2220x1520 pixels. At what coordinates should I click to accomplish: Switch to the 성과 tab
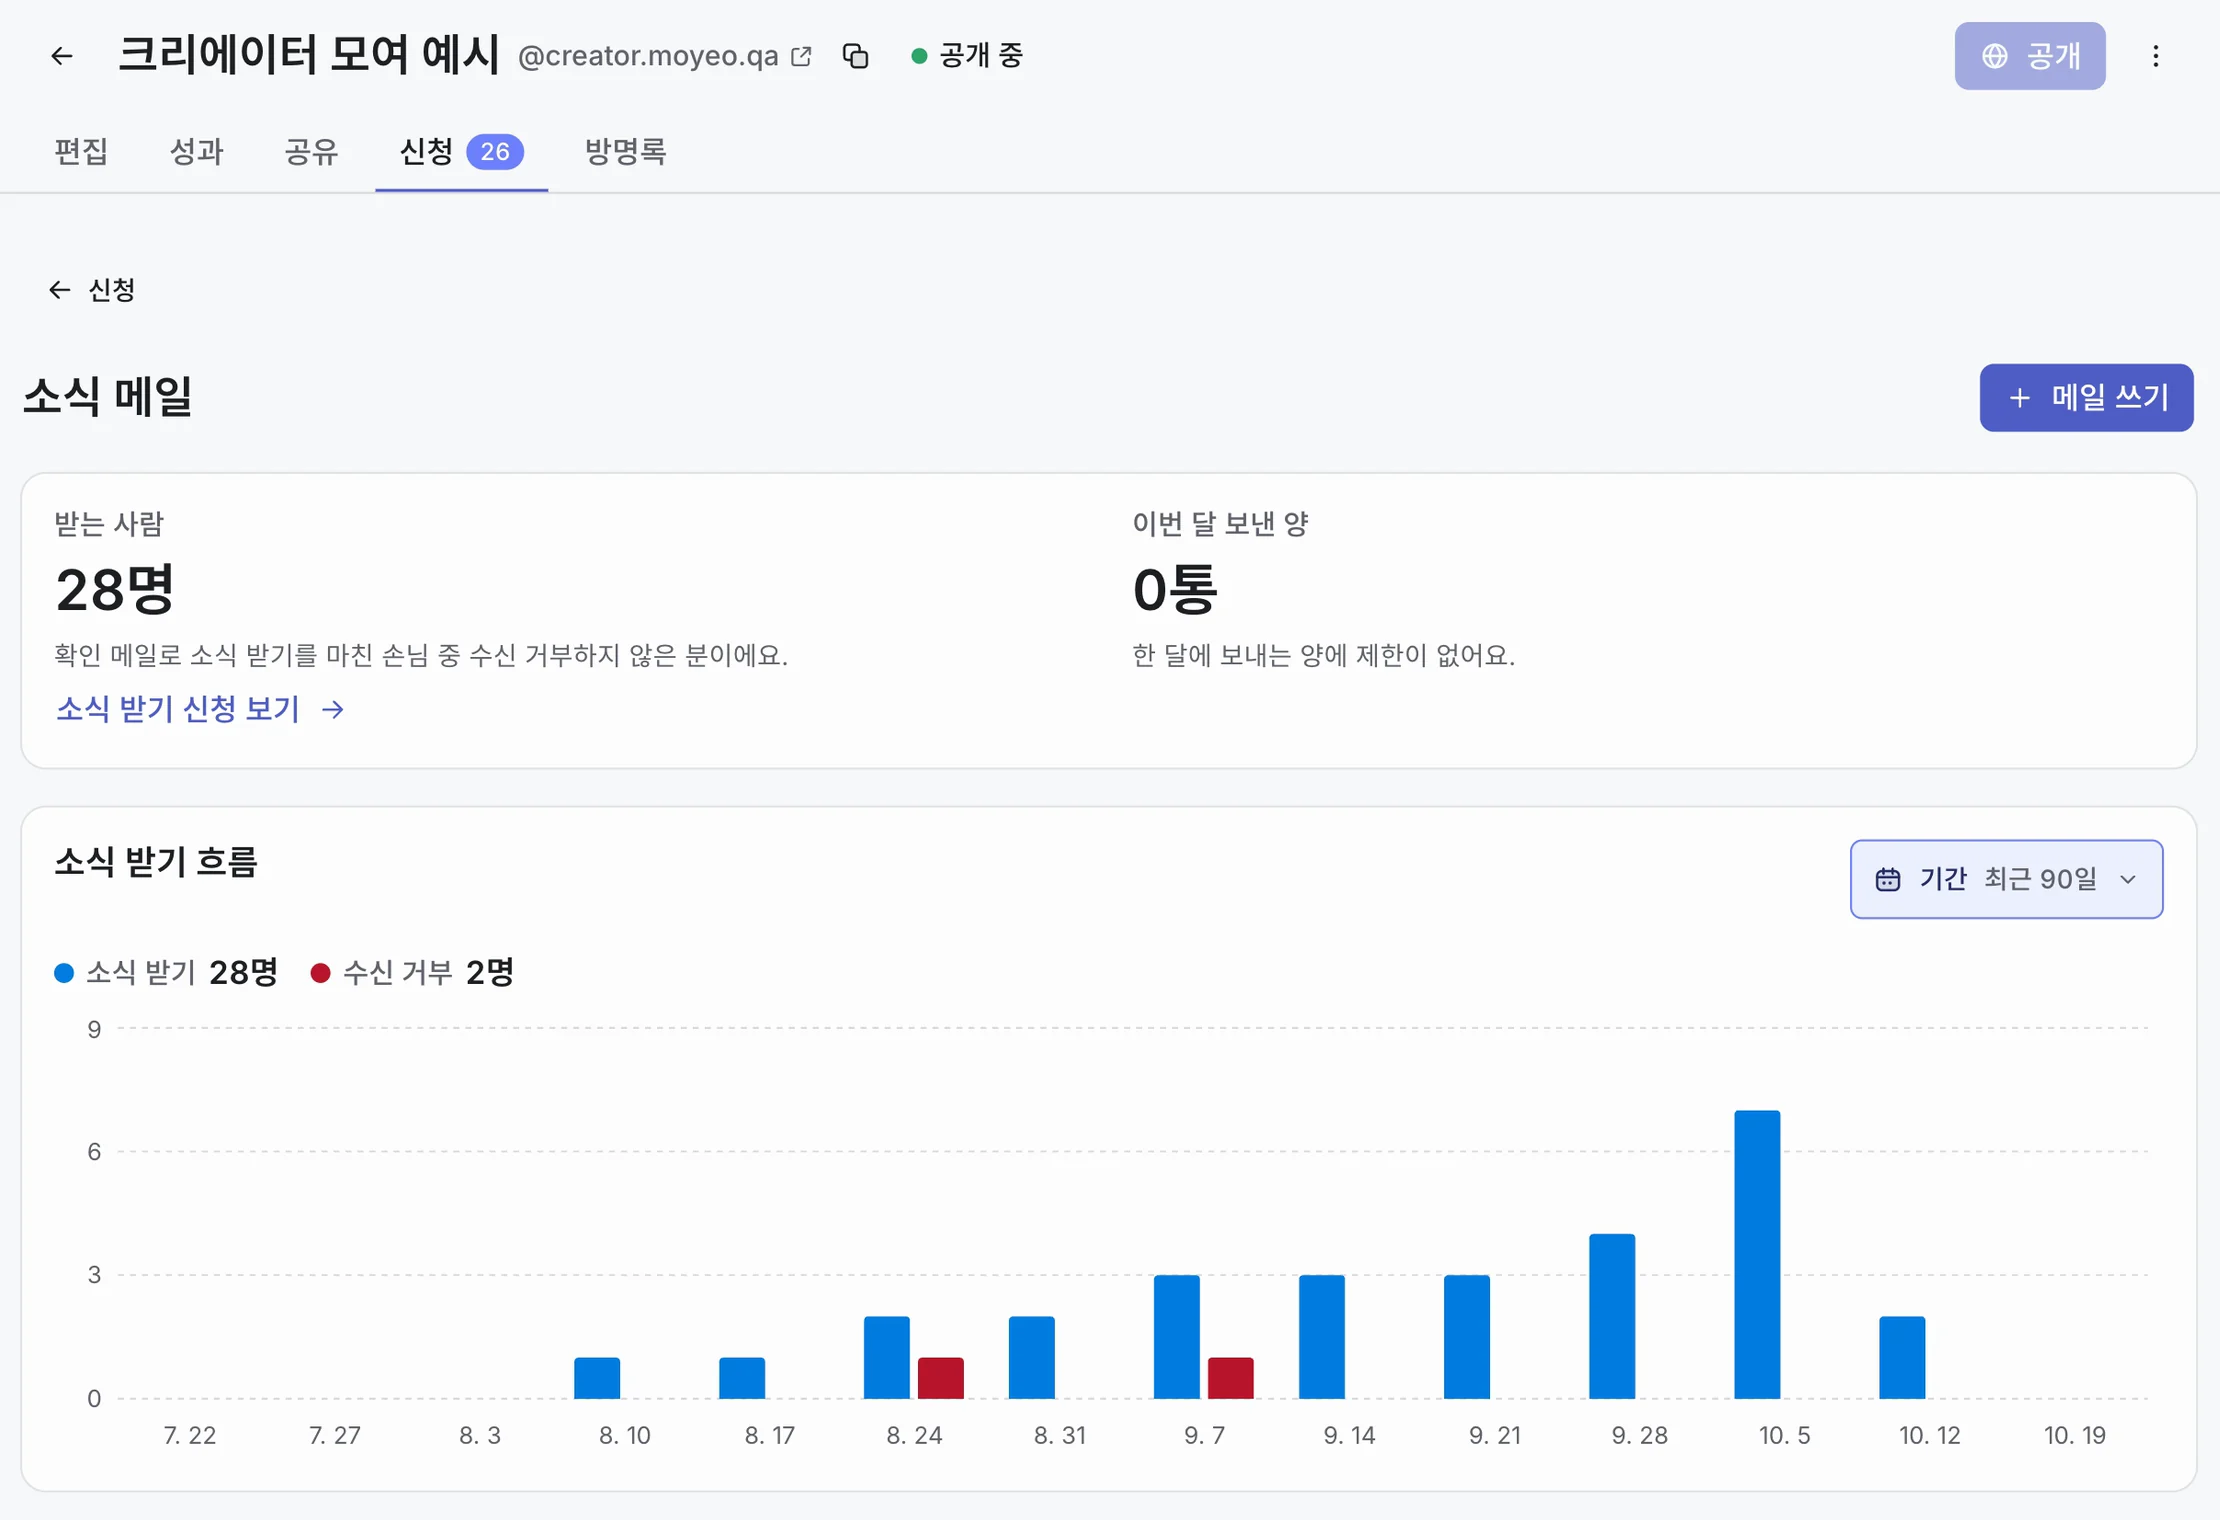pyautogui.click(x=196, y=152)
